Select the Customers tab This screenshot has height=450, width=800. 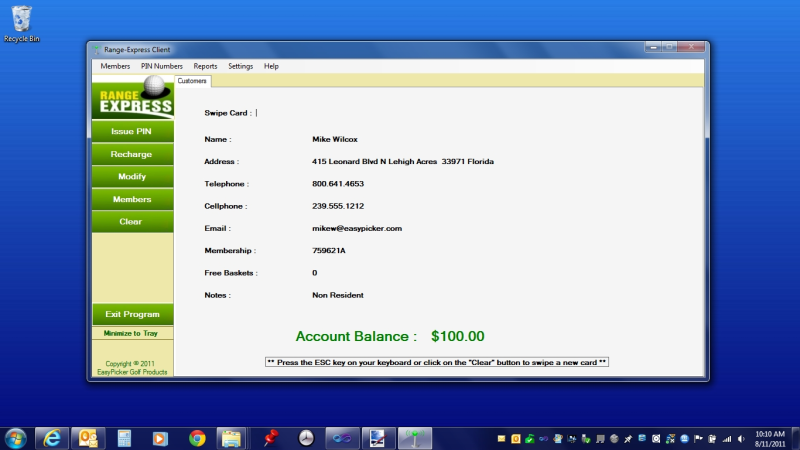[192, 80]
